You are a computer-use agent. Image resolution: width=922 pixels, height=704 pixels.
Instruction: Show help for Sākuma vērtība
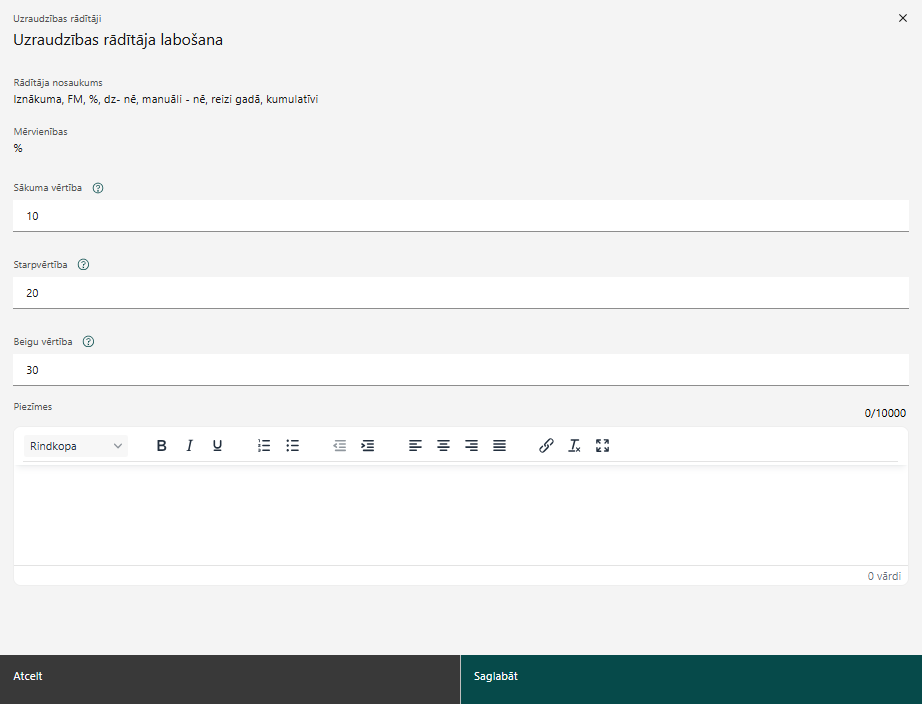click(x=98, y=188)
